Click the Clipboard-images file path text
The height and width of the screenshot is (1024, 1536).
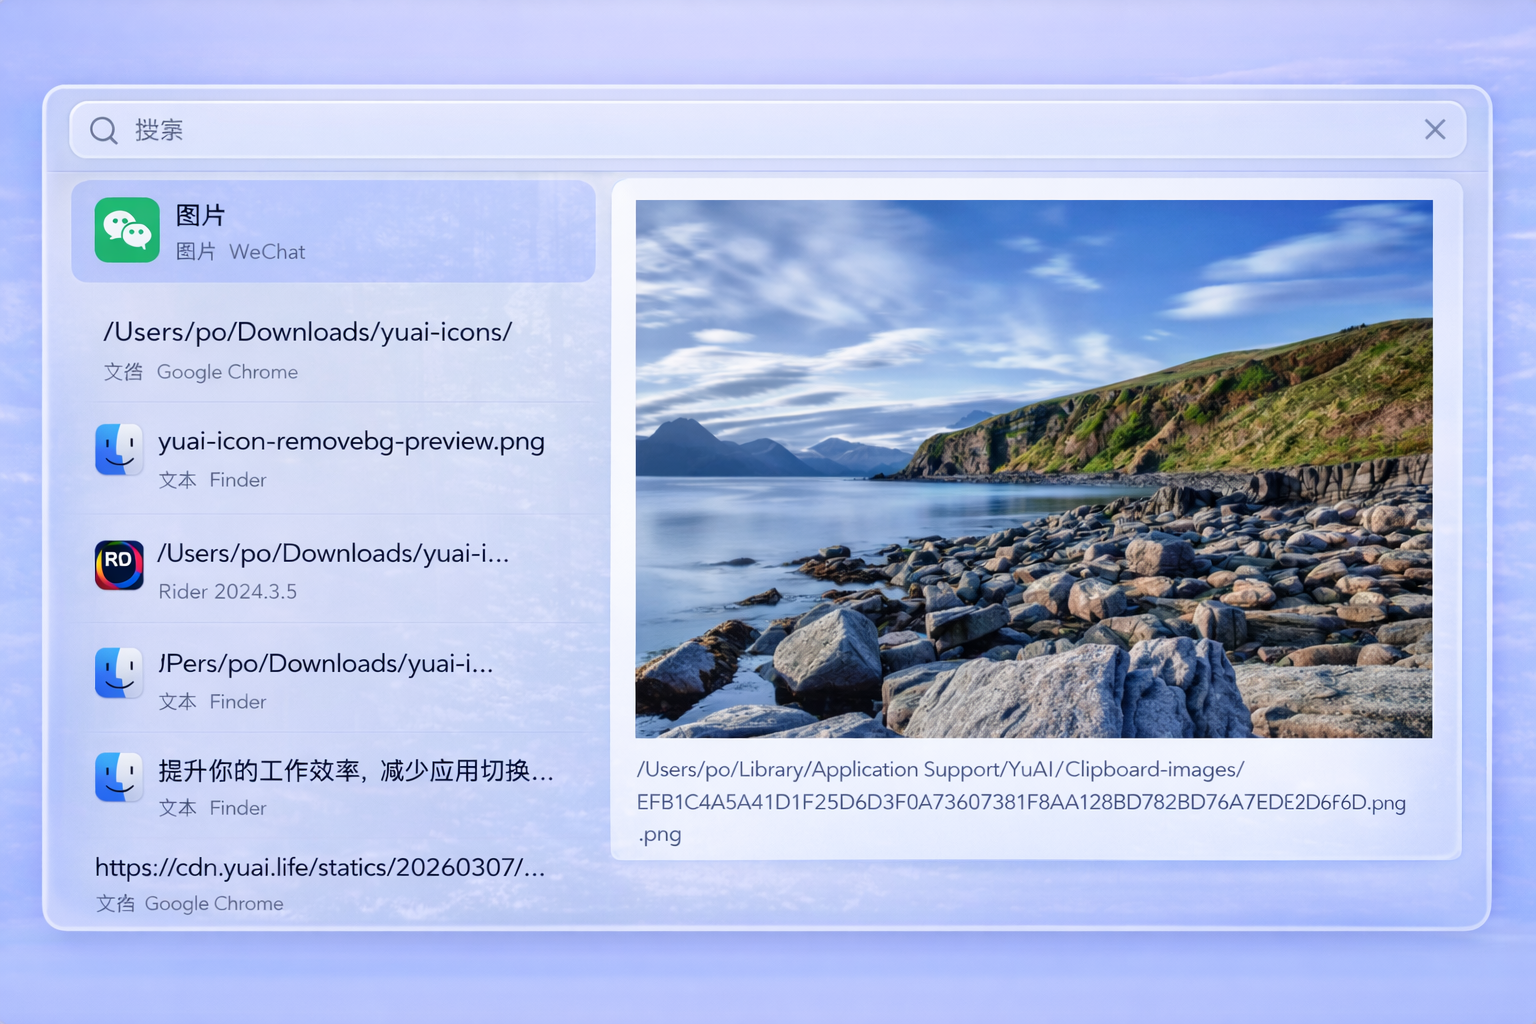click(1020, 801)
